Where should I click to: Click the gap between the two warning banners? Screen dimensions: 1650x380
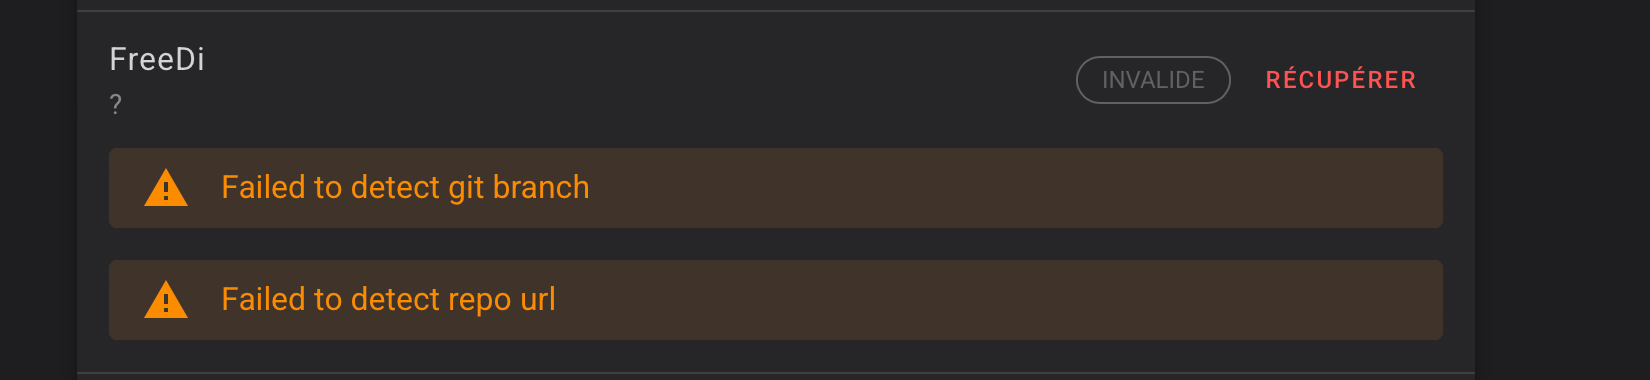tap(776, 244)
